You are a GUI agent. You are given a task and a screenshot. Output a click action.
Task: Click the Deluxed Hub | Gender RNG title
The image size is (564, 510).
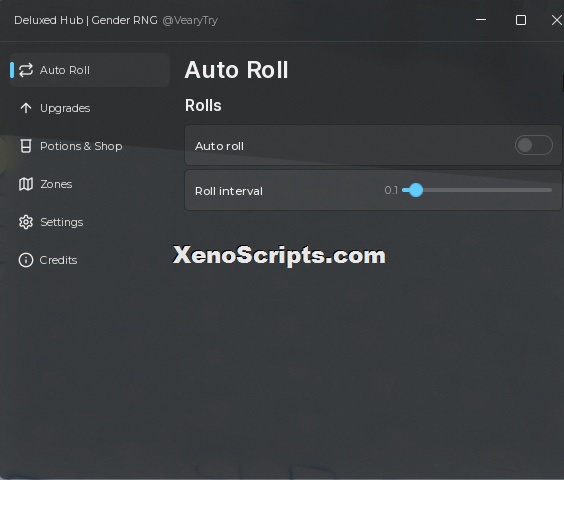(86, 20)
